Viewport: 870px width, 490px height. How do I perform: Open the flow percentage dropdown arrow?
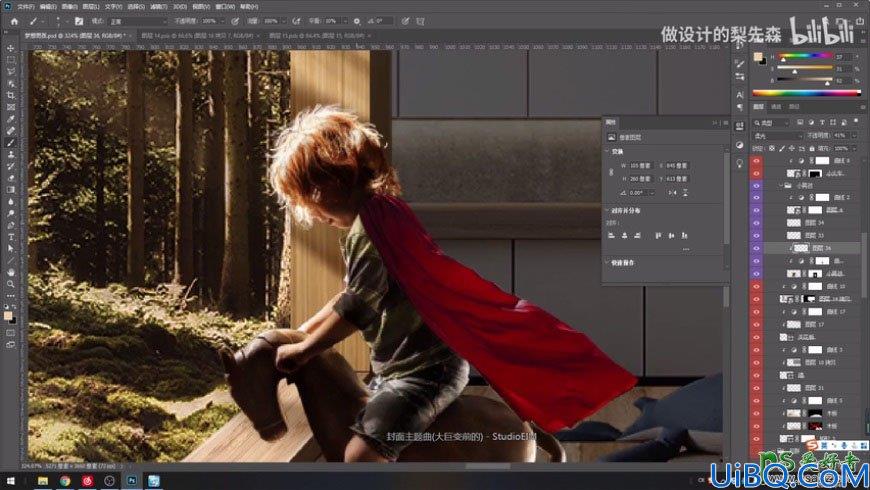click(283, 21)
